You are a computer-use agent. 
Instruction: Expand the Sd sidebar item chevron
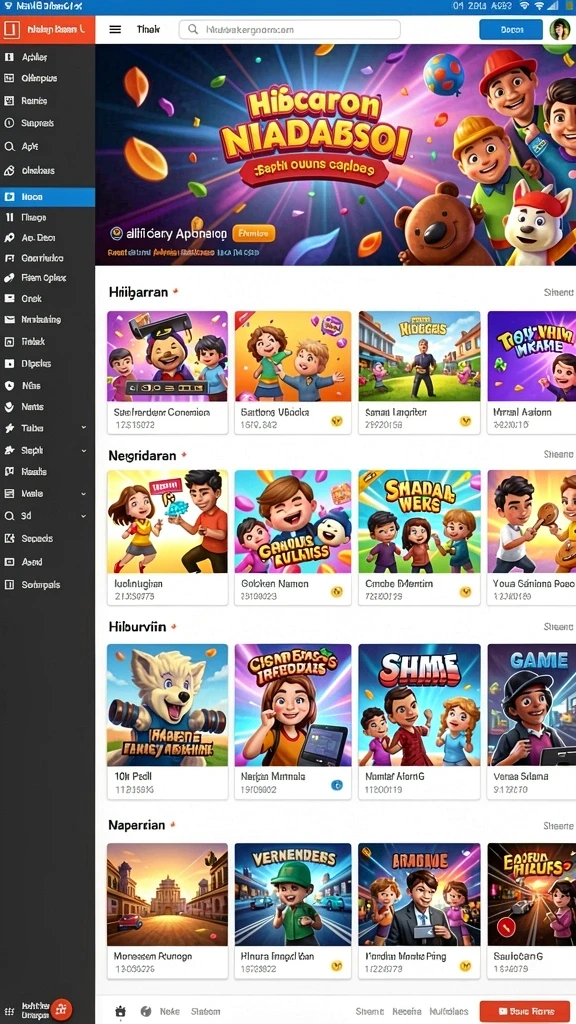(84, 516)
